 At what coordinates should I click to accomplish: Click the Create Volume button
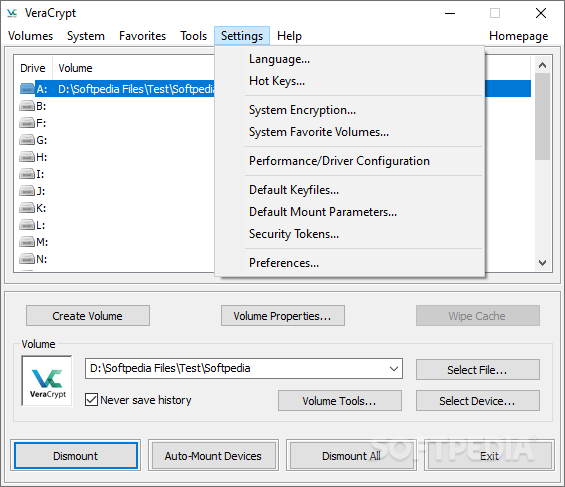click(x=88, y=316)
